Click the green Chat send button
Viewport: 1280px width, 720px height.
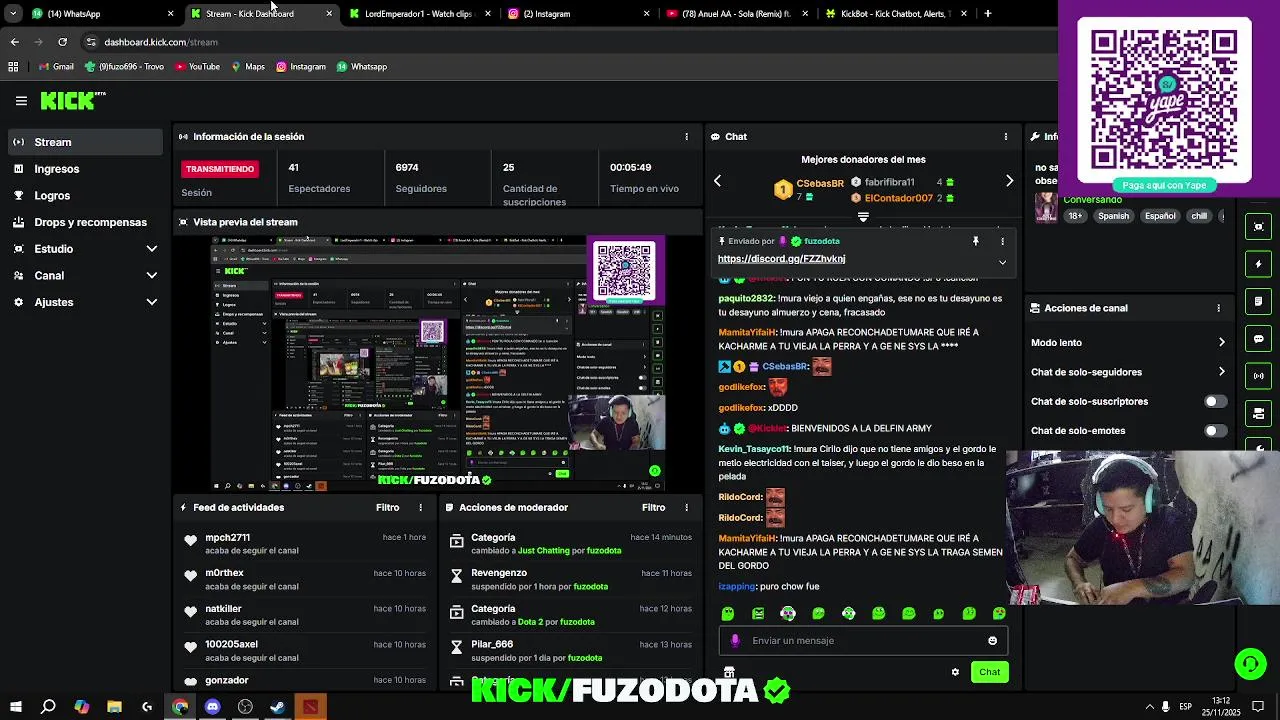(x=989, y=672)
